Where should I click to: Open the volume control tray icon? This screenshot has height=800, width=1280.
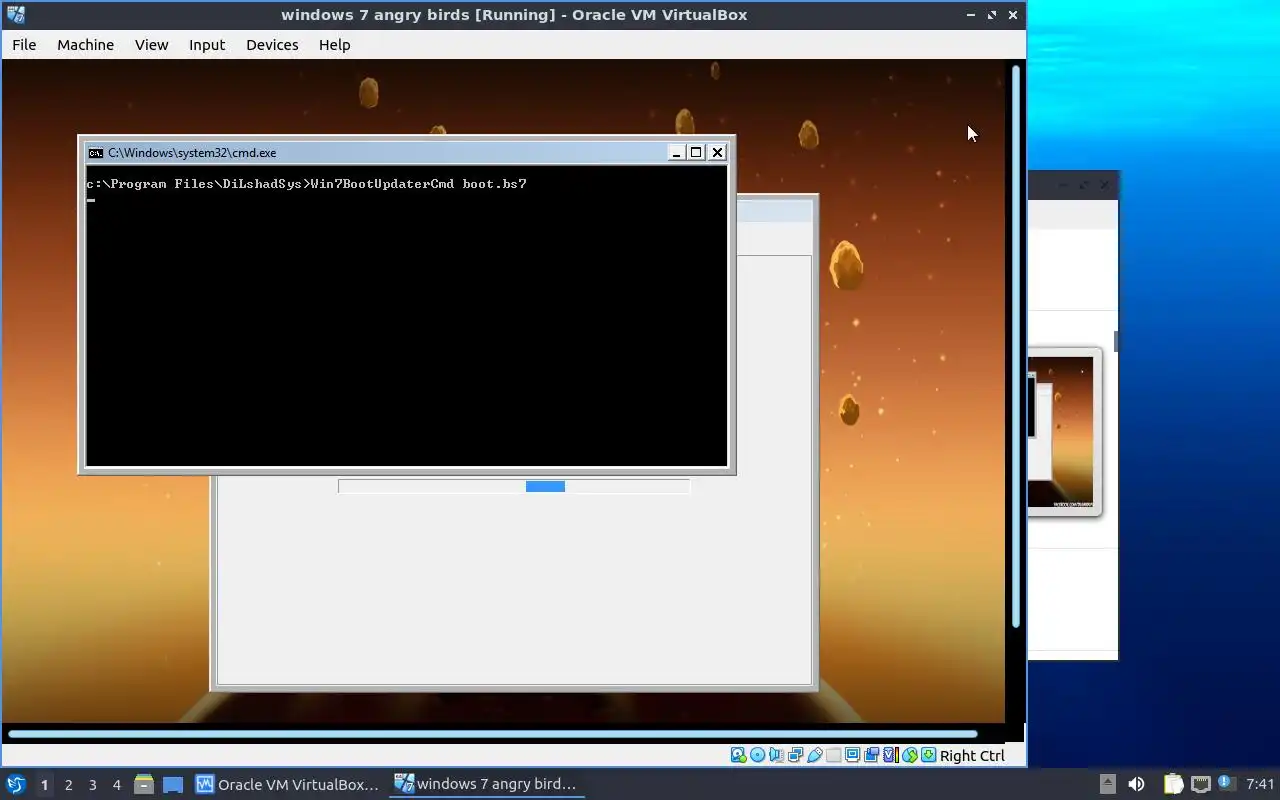(1136, 784)
